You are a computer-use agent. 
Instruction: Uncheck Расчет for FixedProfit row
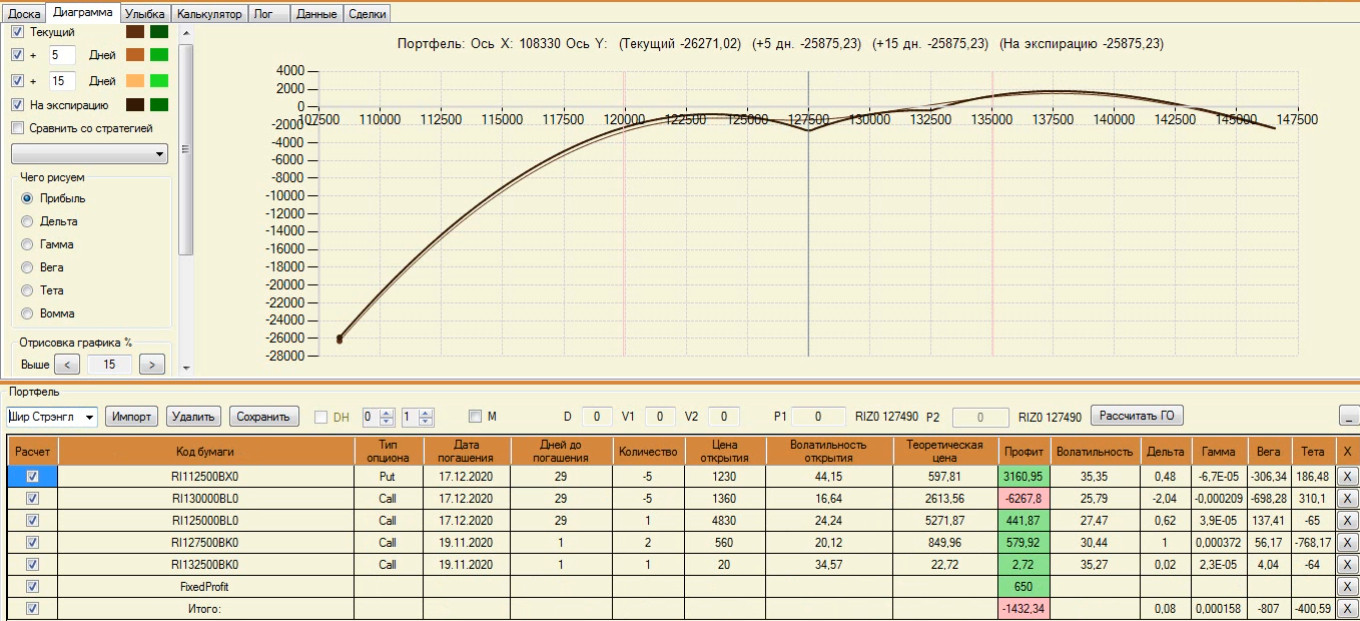pos(32,586)
